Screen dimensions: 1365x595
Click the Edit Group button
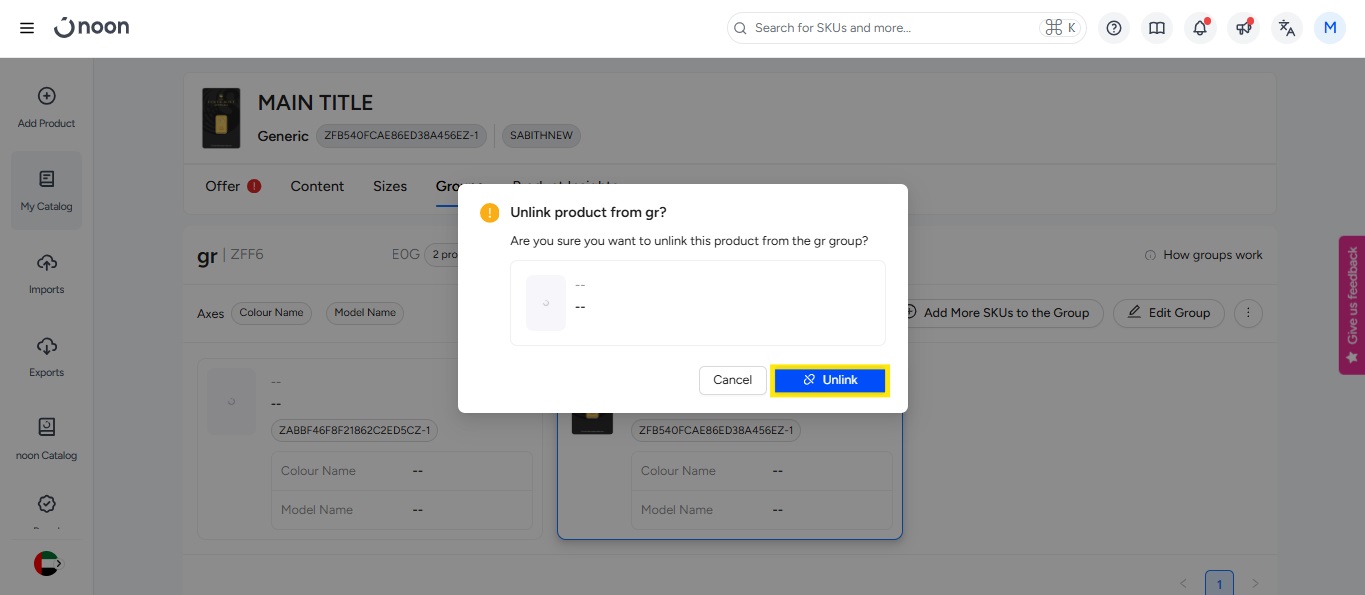coord(1169,313)
